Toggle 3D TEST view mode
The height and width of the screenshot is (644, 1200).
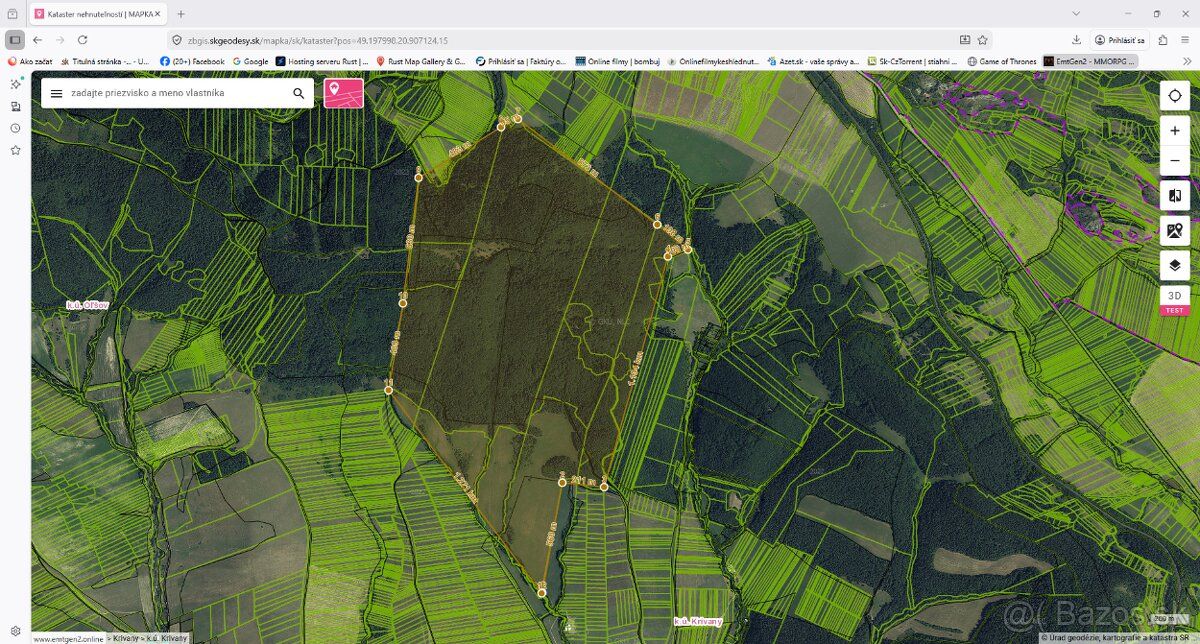[x=1174, y=300]
